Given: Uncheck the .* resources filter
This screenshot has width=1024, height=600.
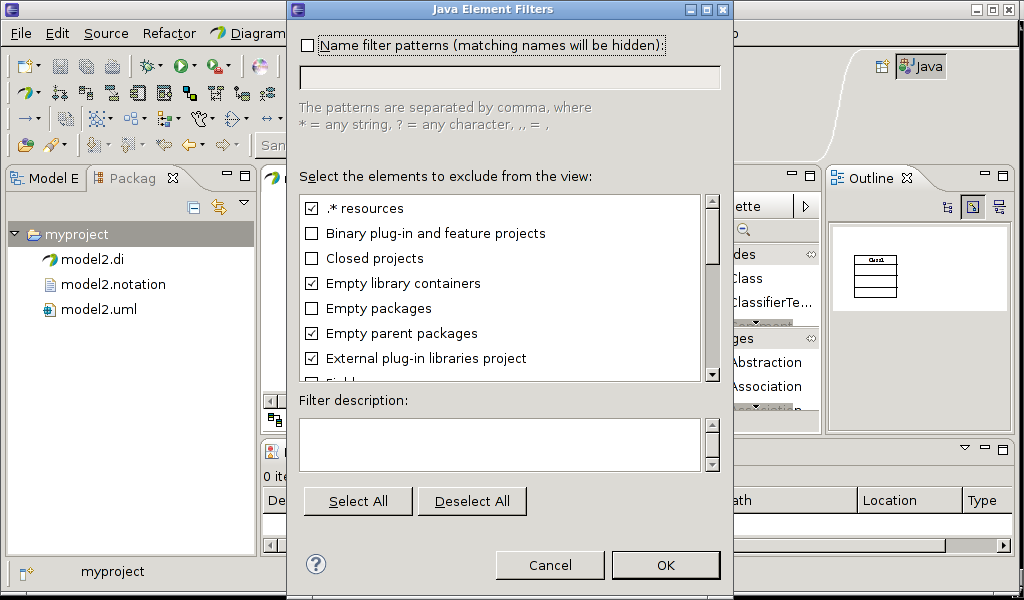Looking at the screenshot, I should click(x=312, y=208).
